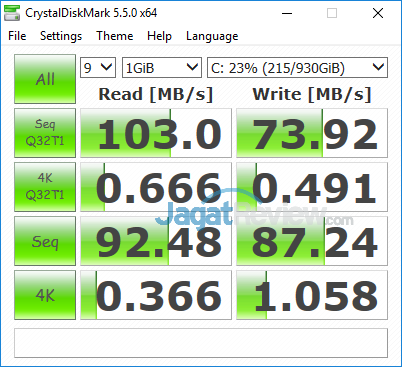Start the plain Seq test
The image size is (402, 367).
[45, 241]
